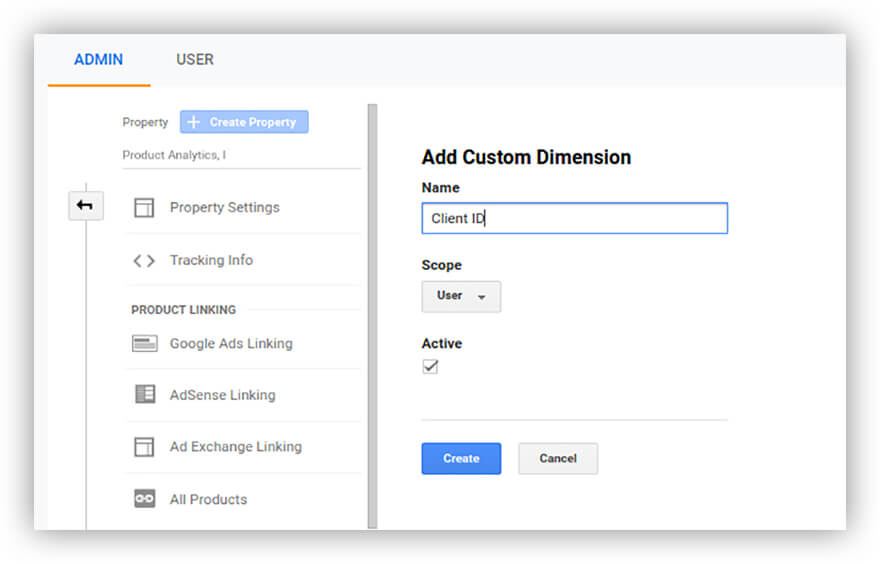Uncheck the Active checkbox

tap(430, 367)
